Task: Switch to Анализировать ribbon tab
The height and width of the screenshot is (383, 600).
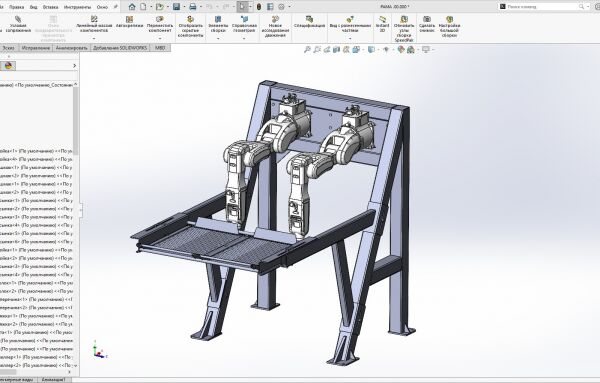Action: 72,48
